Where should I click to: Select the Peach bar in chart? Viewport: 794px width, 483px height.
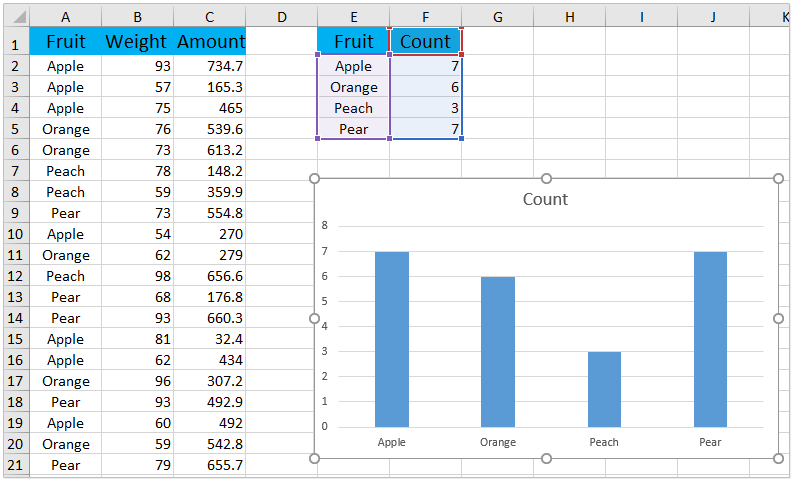604,390
